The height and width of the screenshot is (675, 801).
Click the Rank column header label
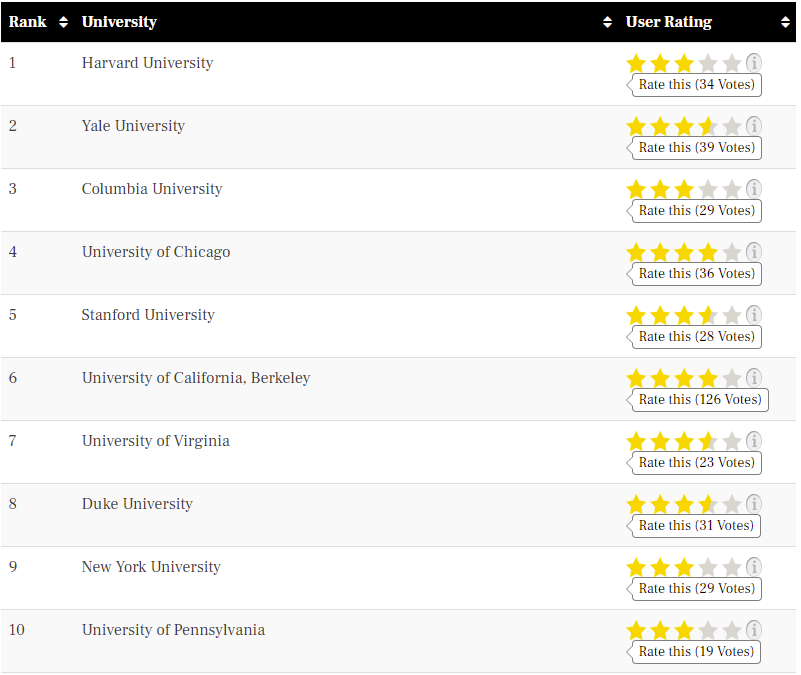click(28, 22)
